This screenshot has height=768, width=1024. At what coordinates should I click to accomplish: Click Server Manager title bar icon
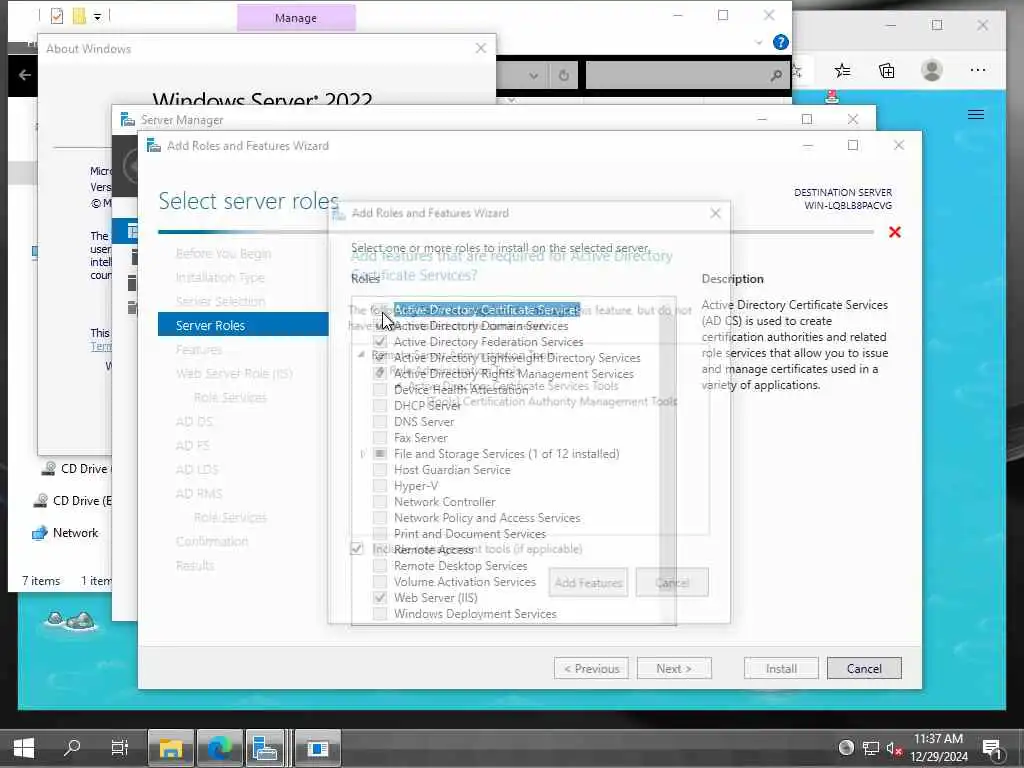127,120
